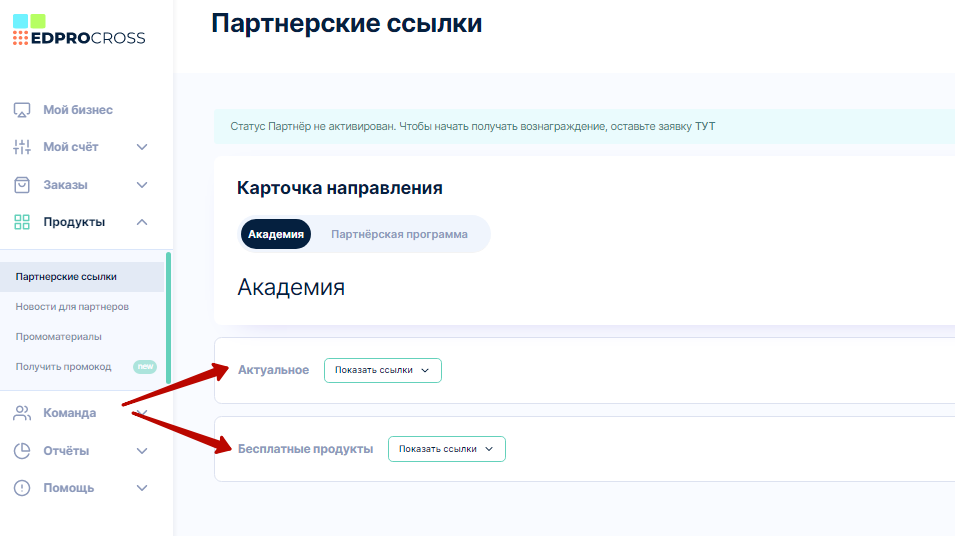Click the Бесплатные продукты section label
This screenshot has width=955, height=536.
305,449
